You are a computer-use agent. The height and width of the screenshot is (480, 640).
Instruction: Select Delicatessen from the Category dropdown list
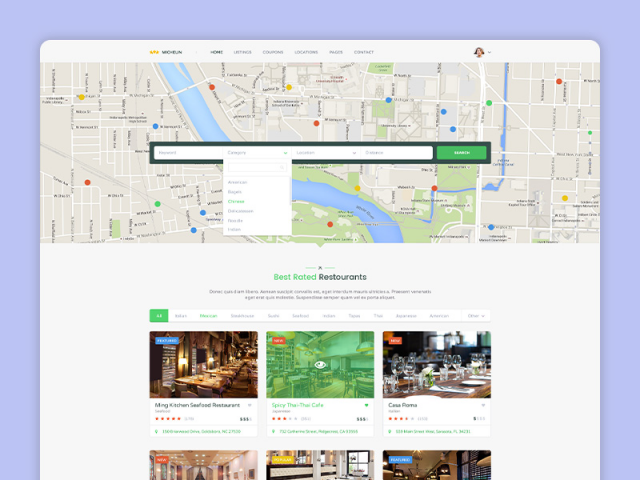[240, 211]
